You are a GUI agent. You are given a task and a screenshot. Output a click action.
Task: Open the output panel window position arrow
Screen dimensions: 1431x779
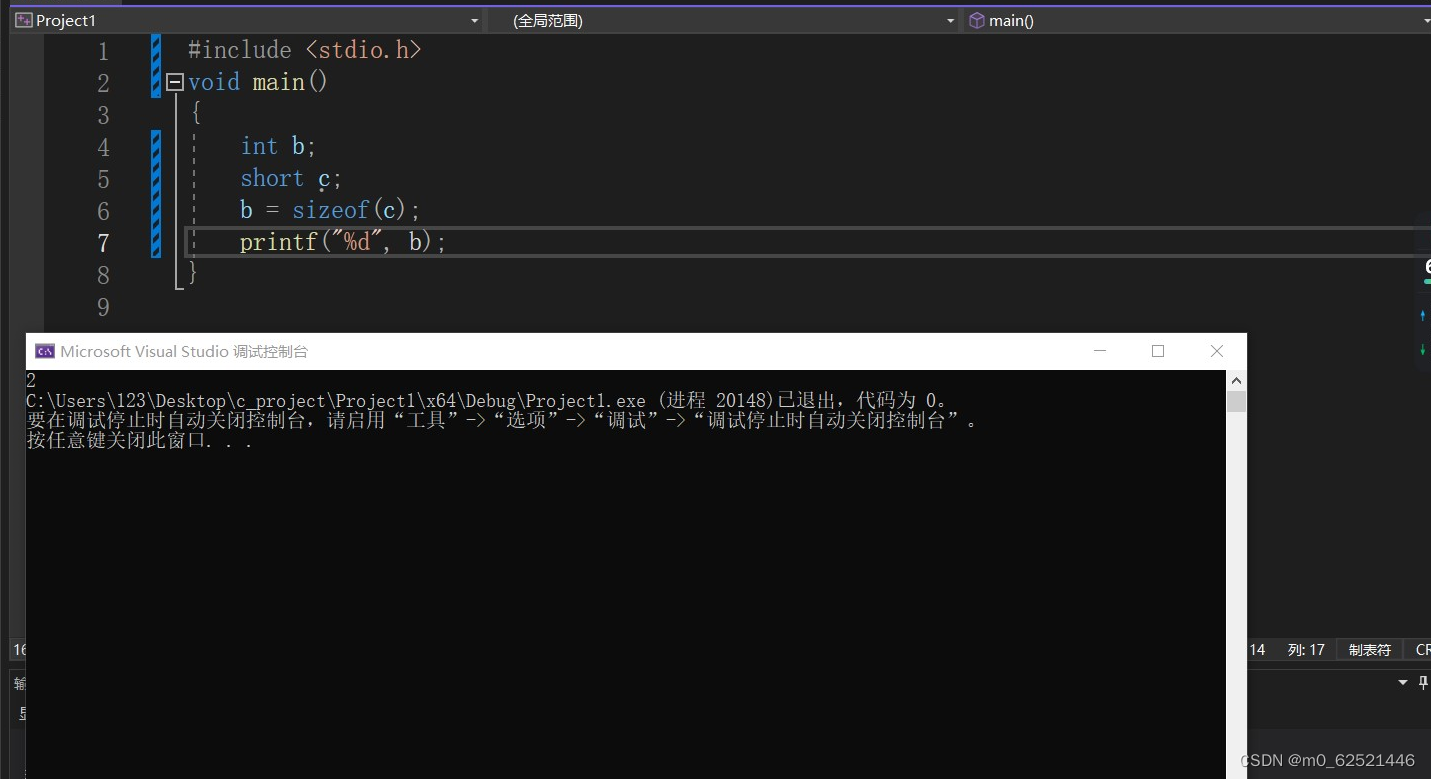[1402, 682]
